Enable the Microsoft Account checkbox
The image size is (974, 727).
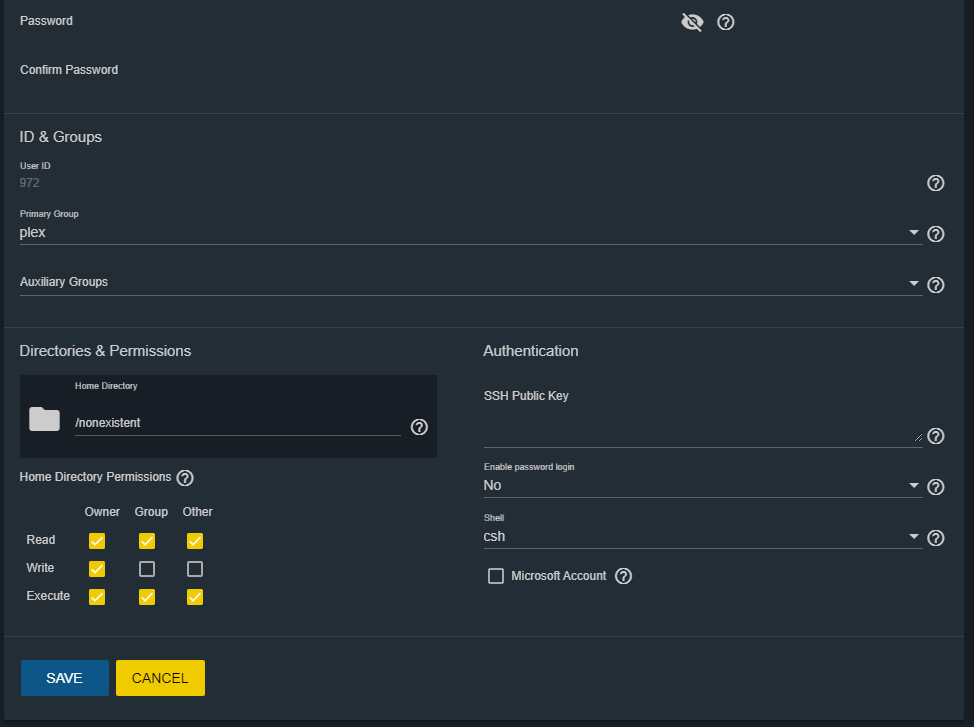[496, 576]
